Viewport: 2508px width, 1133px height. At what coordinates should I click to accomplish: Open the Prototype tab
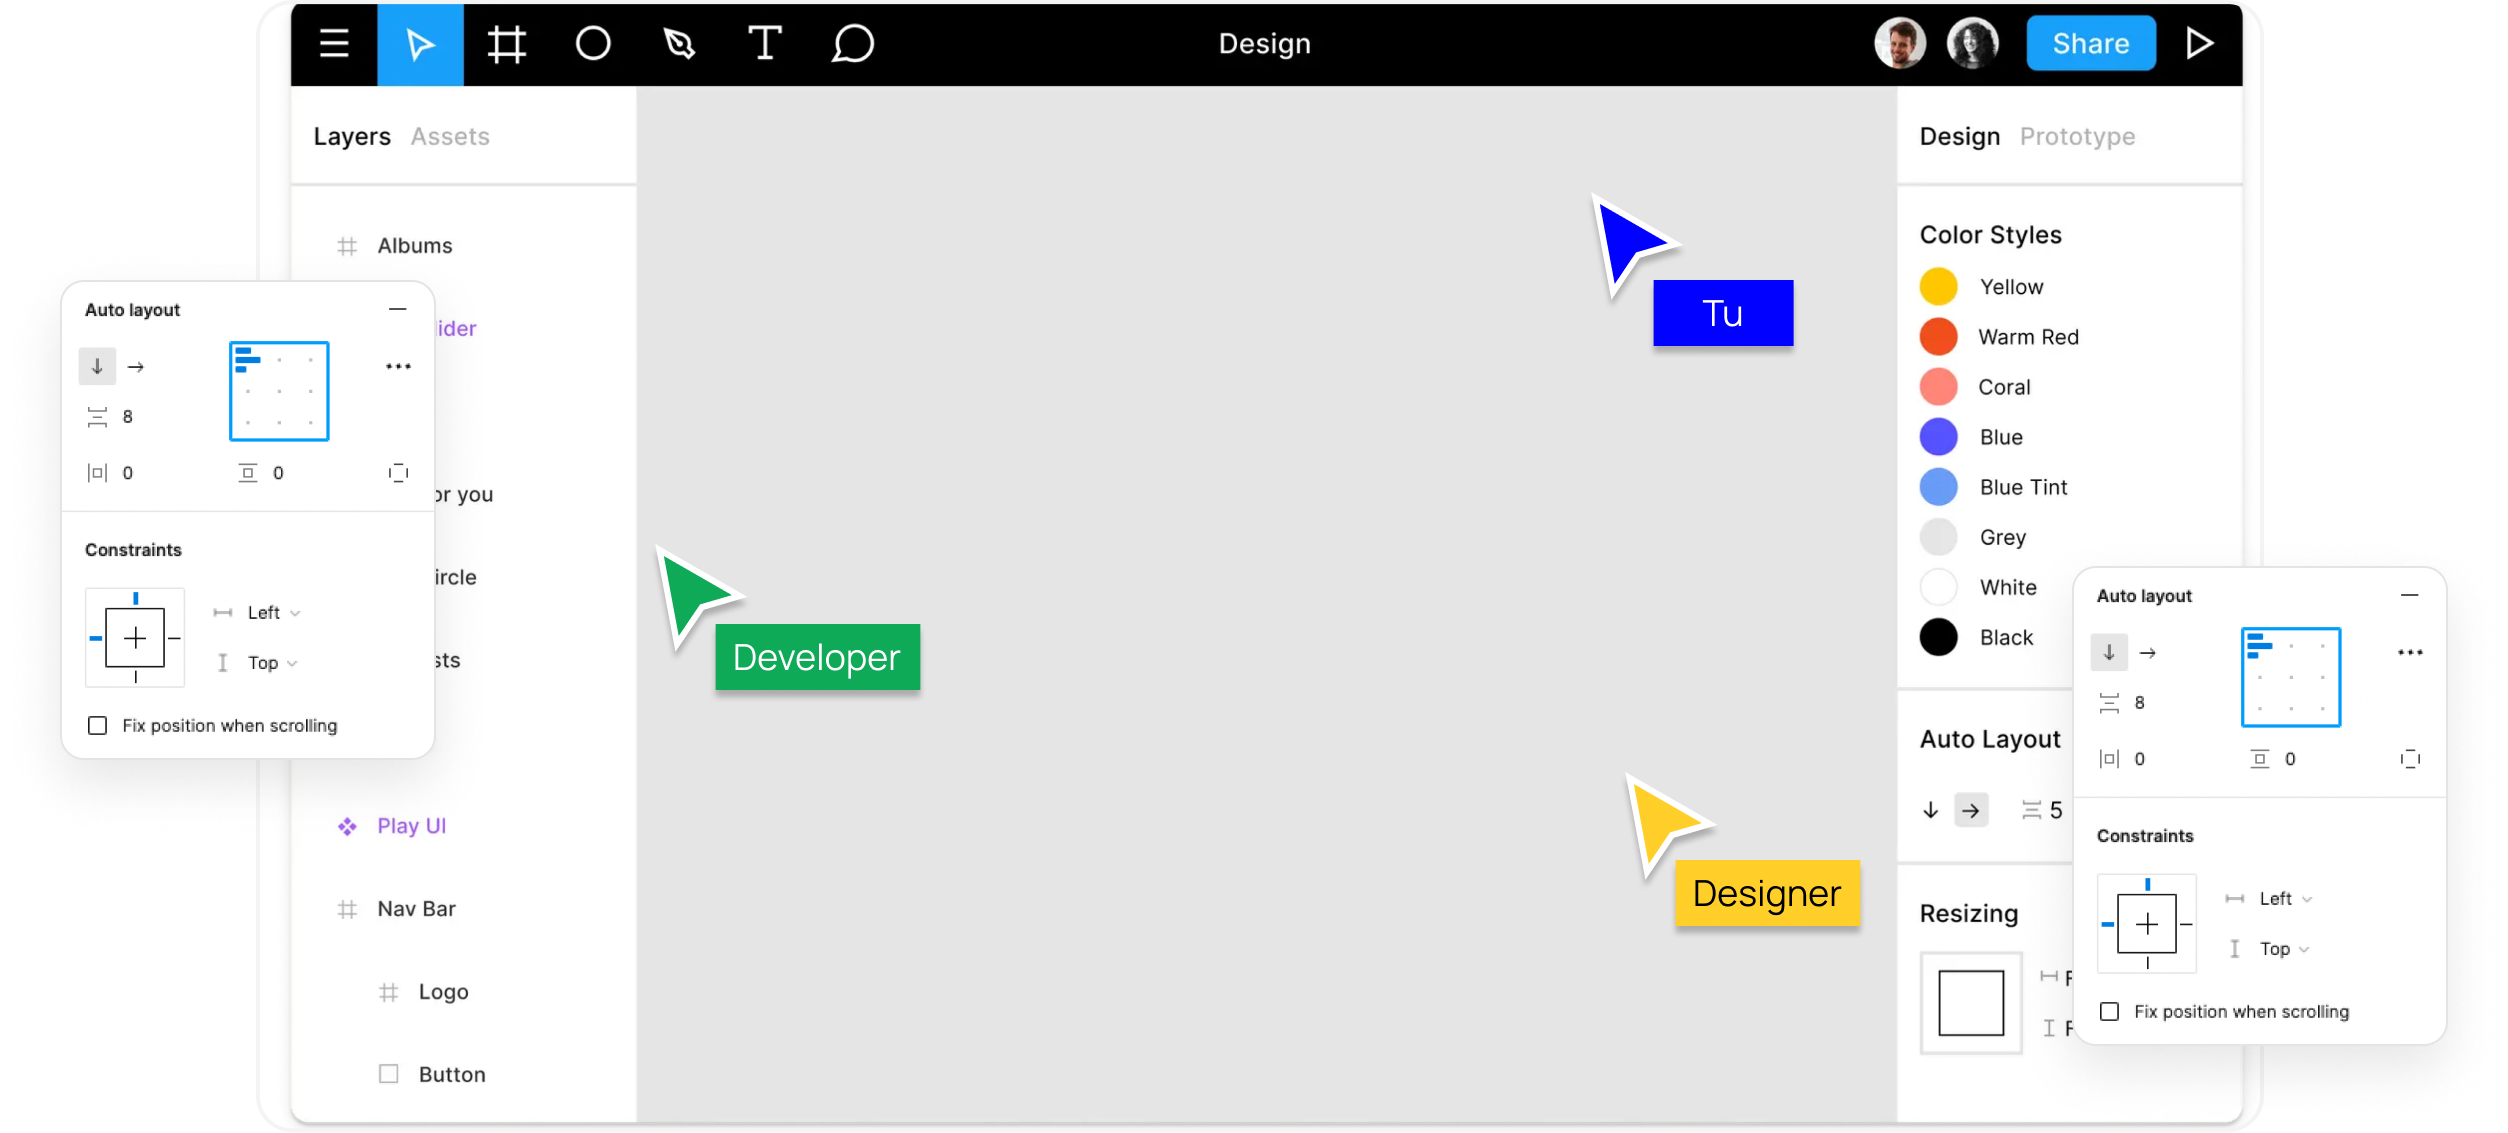(x=2077, y=137)
